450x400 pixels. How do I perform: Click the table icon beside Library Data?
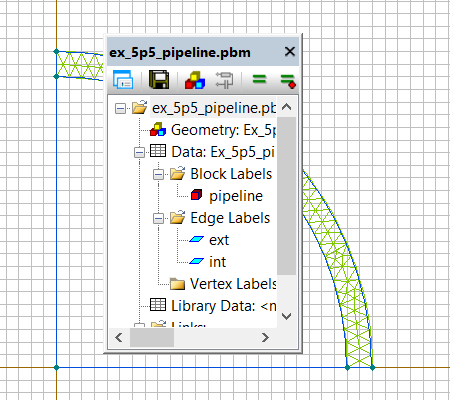point(158,305)
